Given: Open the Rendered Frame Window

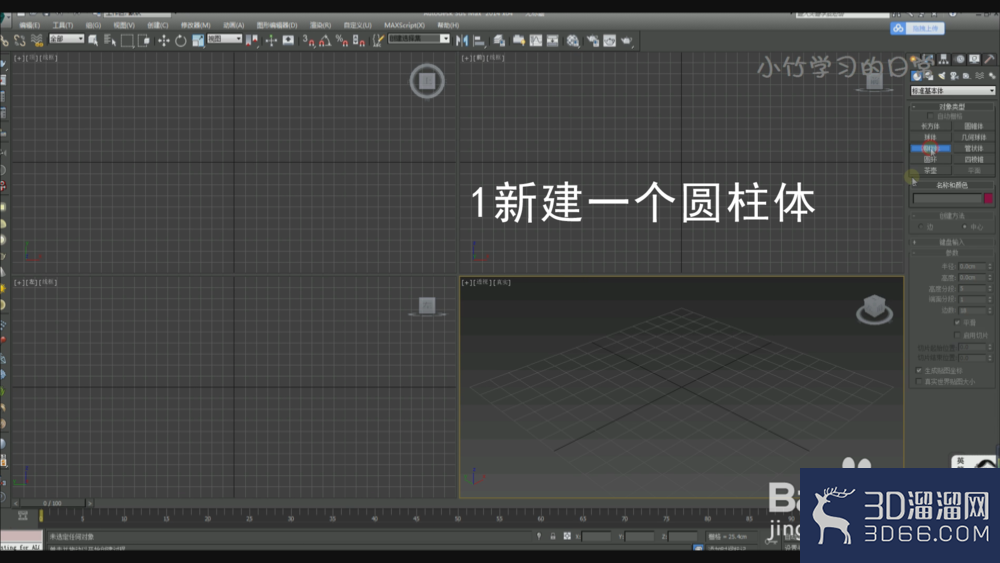Looking at the screenshot, I should coord(610,41).
